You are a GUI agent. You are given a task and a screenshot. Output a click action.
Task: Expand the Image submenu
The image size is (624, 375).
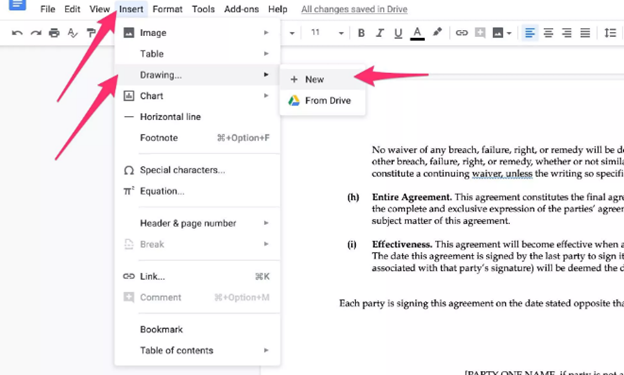(x=197, y=33)
